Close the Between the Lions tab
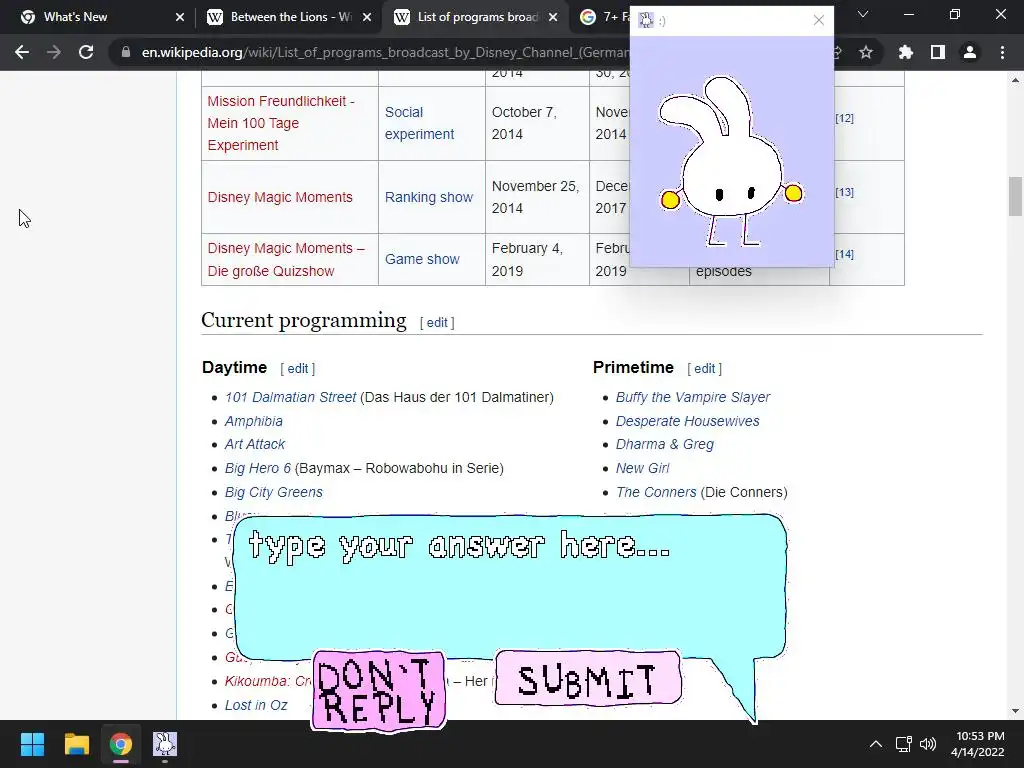The width and height of the screenshot is (1024, 768). tap(367, 17)
